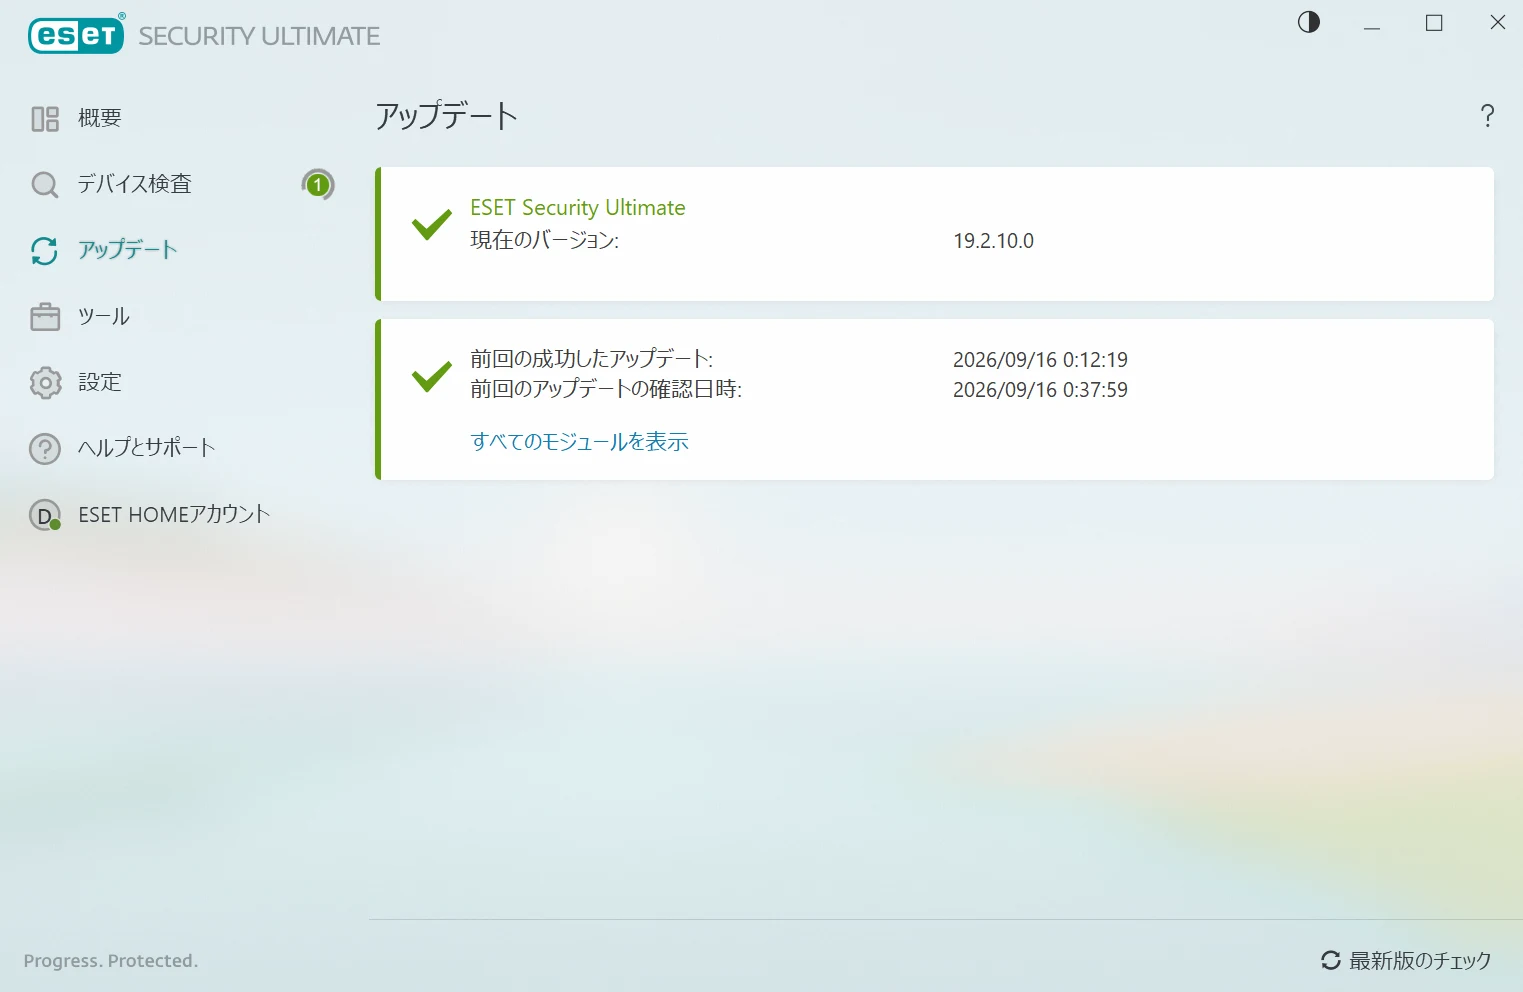Click the ESET HOME account avatar icon
This screenshot has height=992, width=1523.
[x=45, y=515]
